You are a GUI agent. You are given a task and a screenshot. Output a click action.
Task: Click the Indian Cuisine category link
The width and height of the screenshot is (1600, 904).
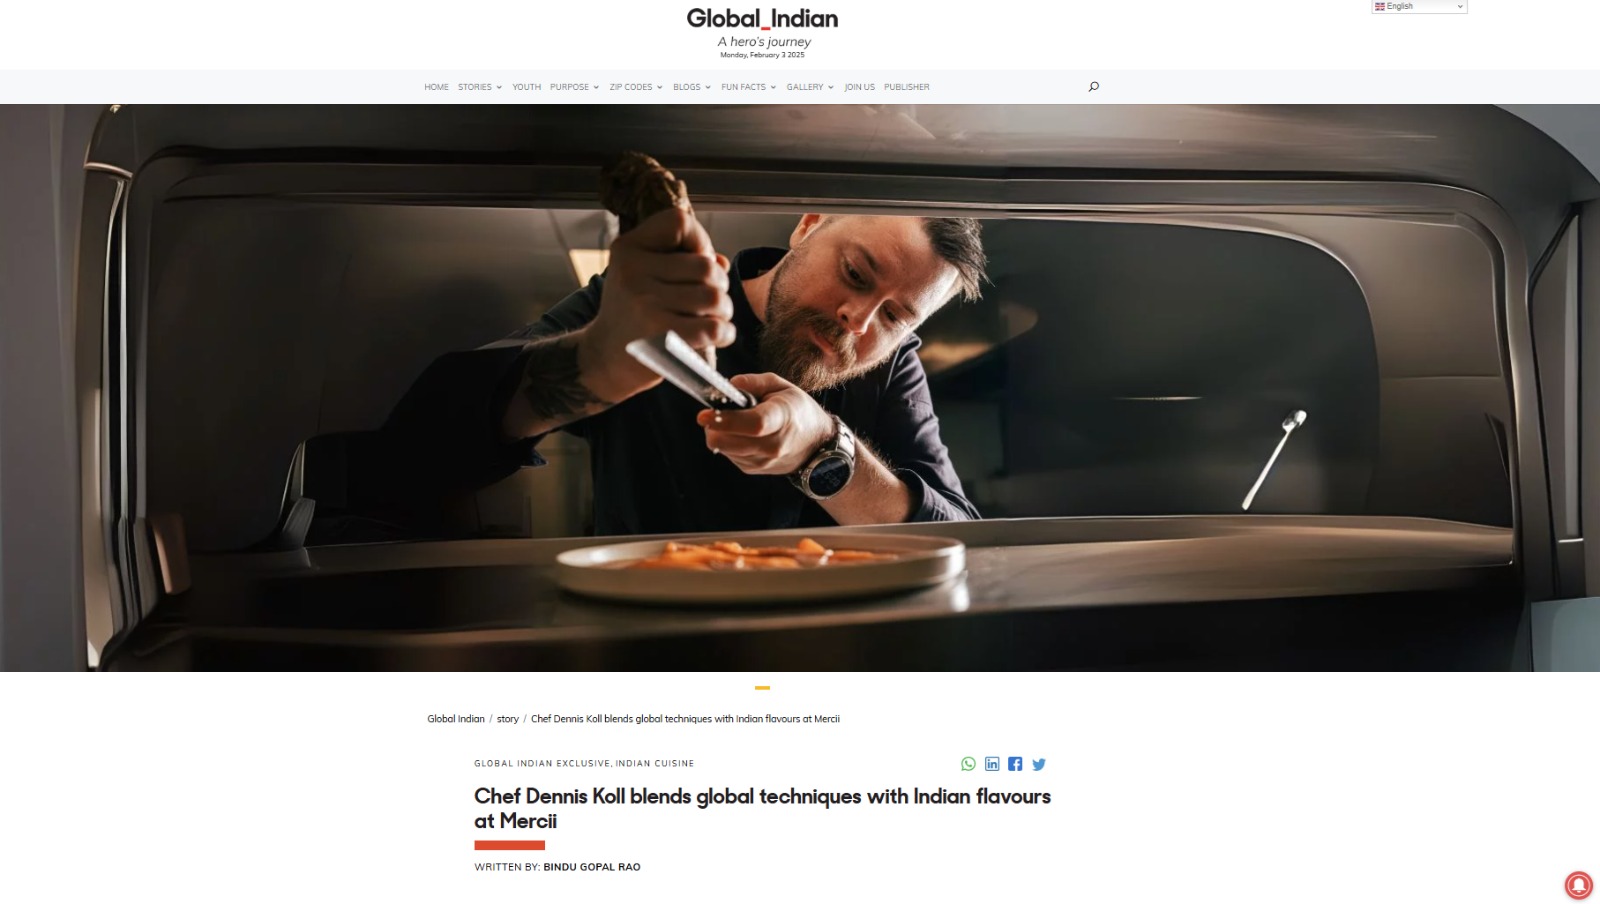pyautogui.click(x=655, y=763)
